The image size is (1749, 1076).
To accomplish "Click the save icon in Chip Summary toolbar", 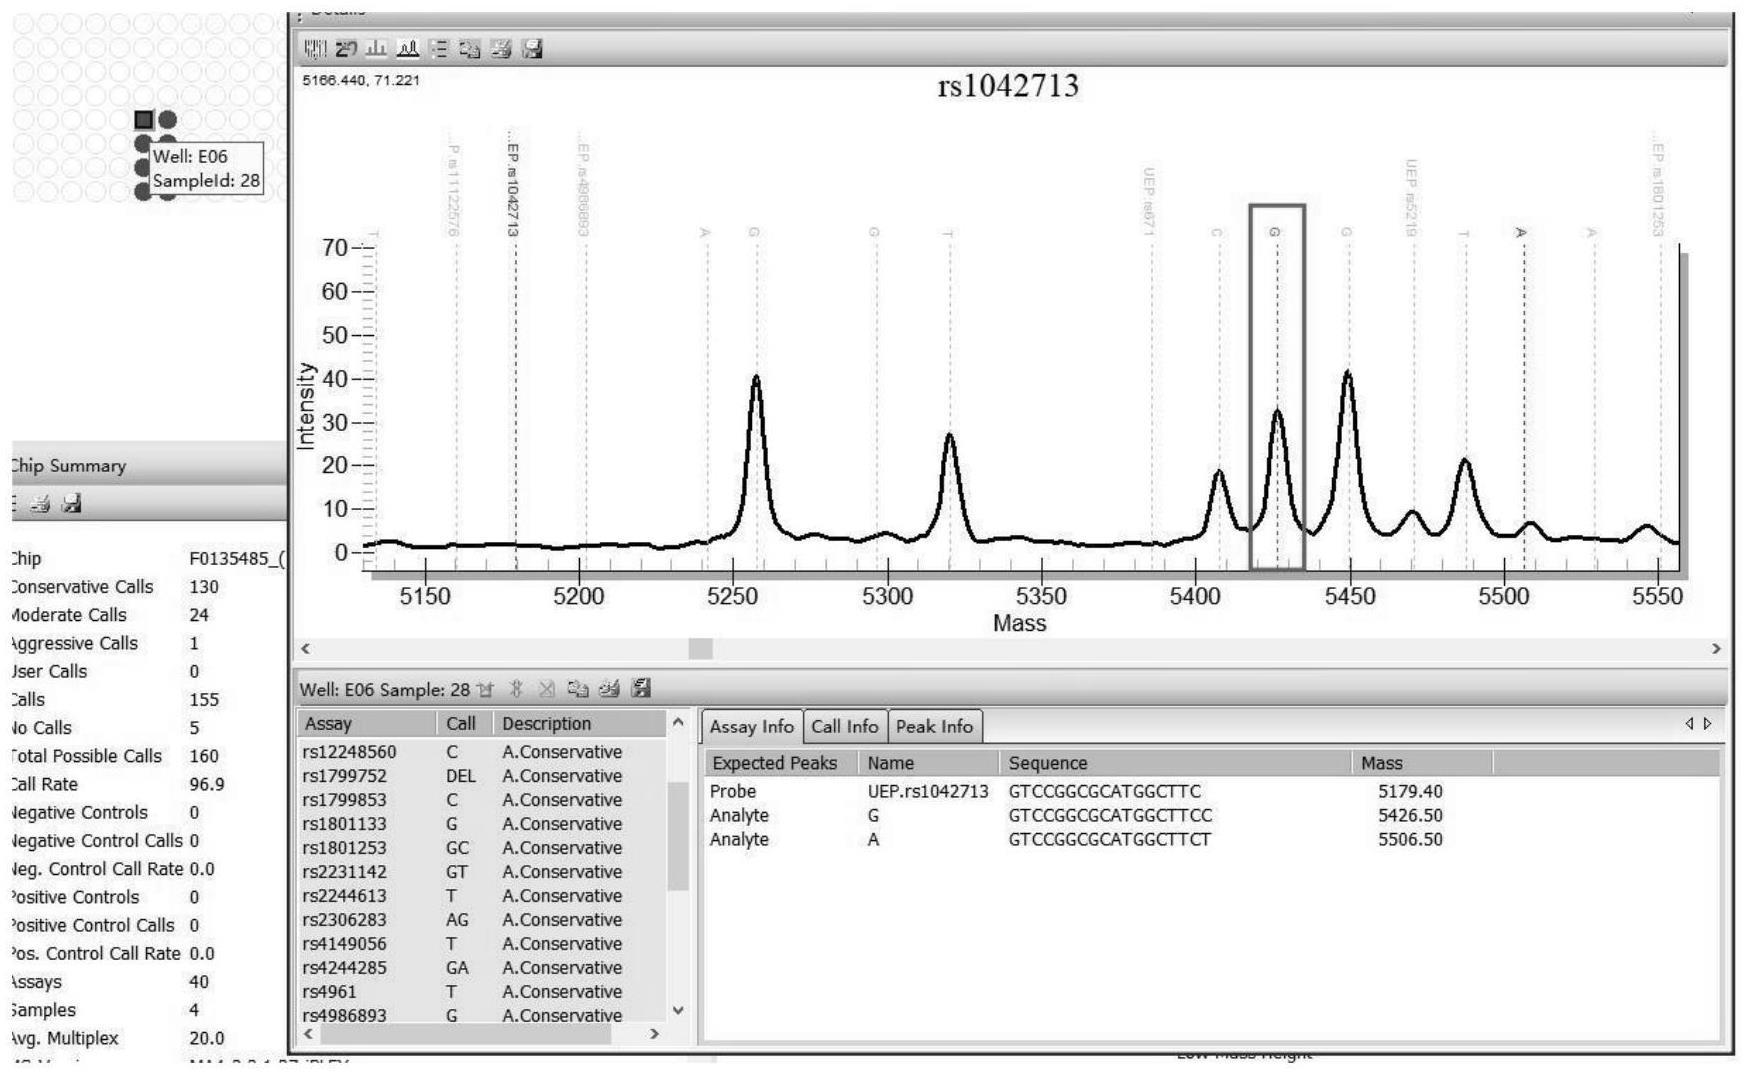I will click(x=71, y=504).
